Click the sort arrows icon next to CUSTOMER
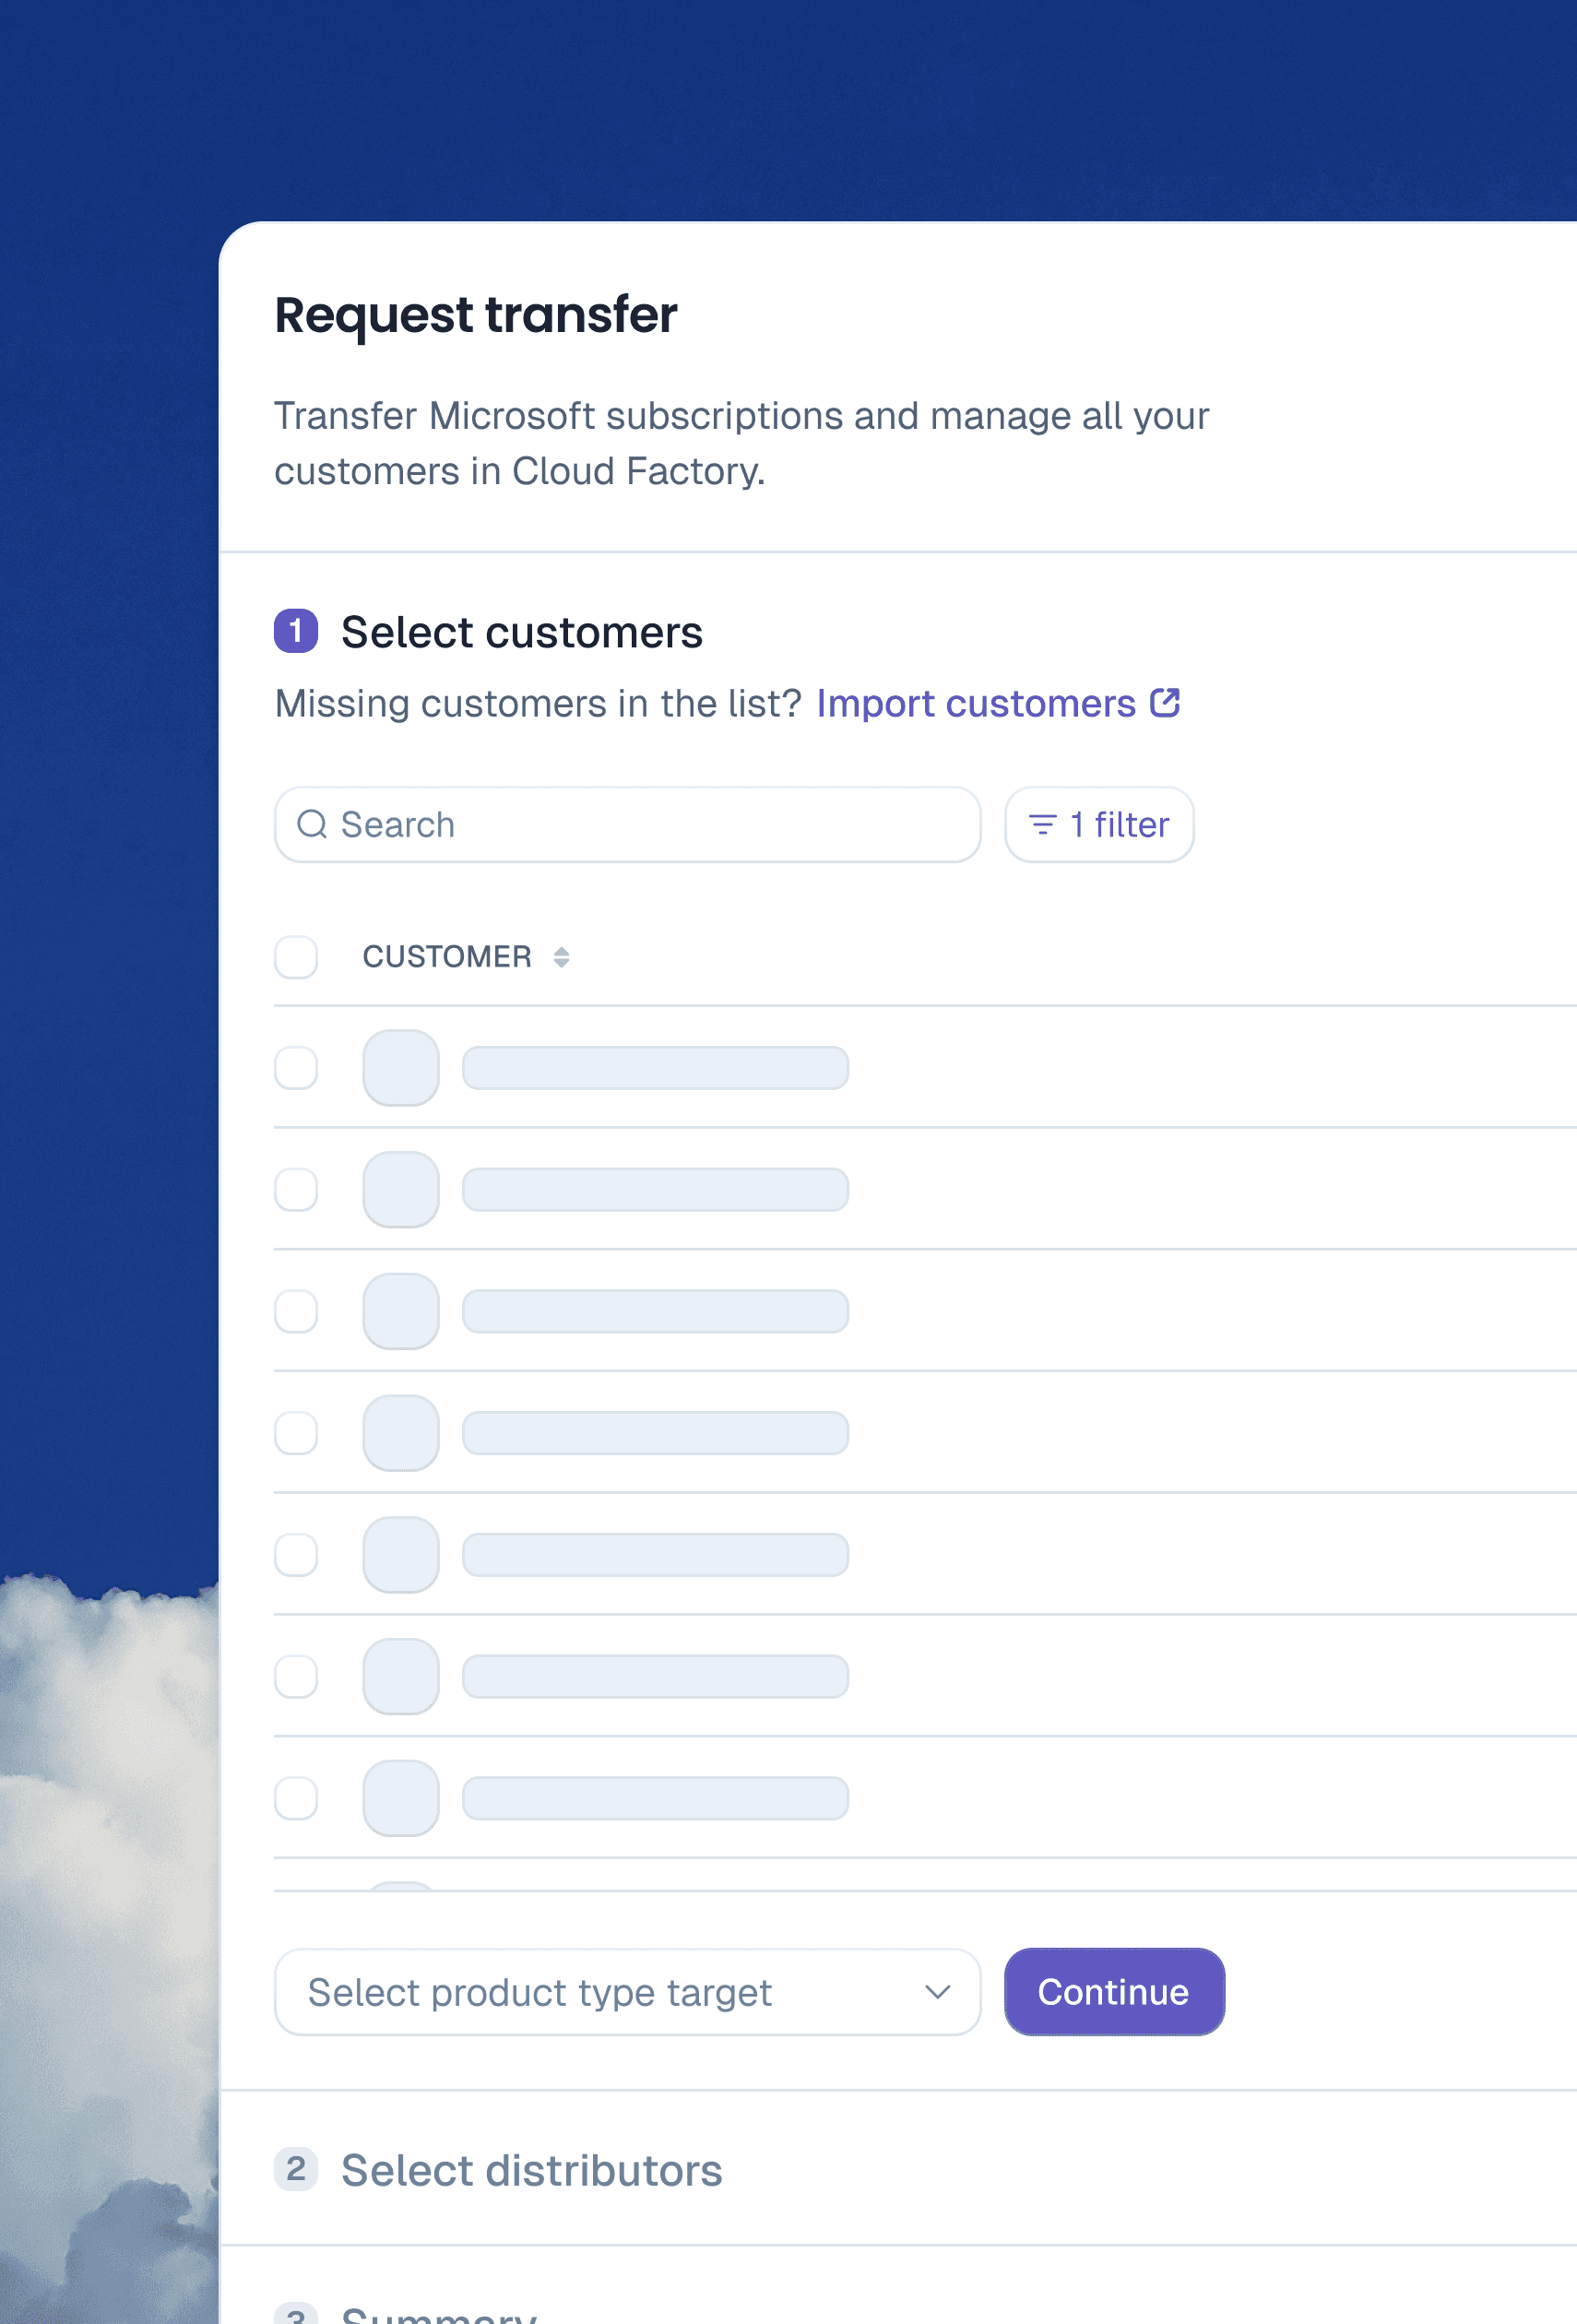Screen dimensions: 1577x2324 [x=561, y=957]
